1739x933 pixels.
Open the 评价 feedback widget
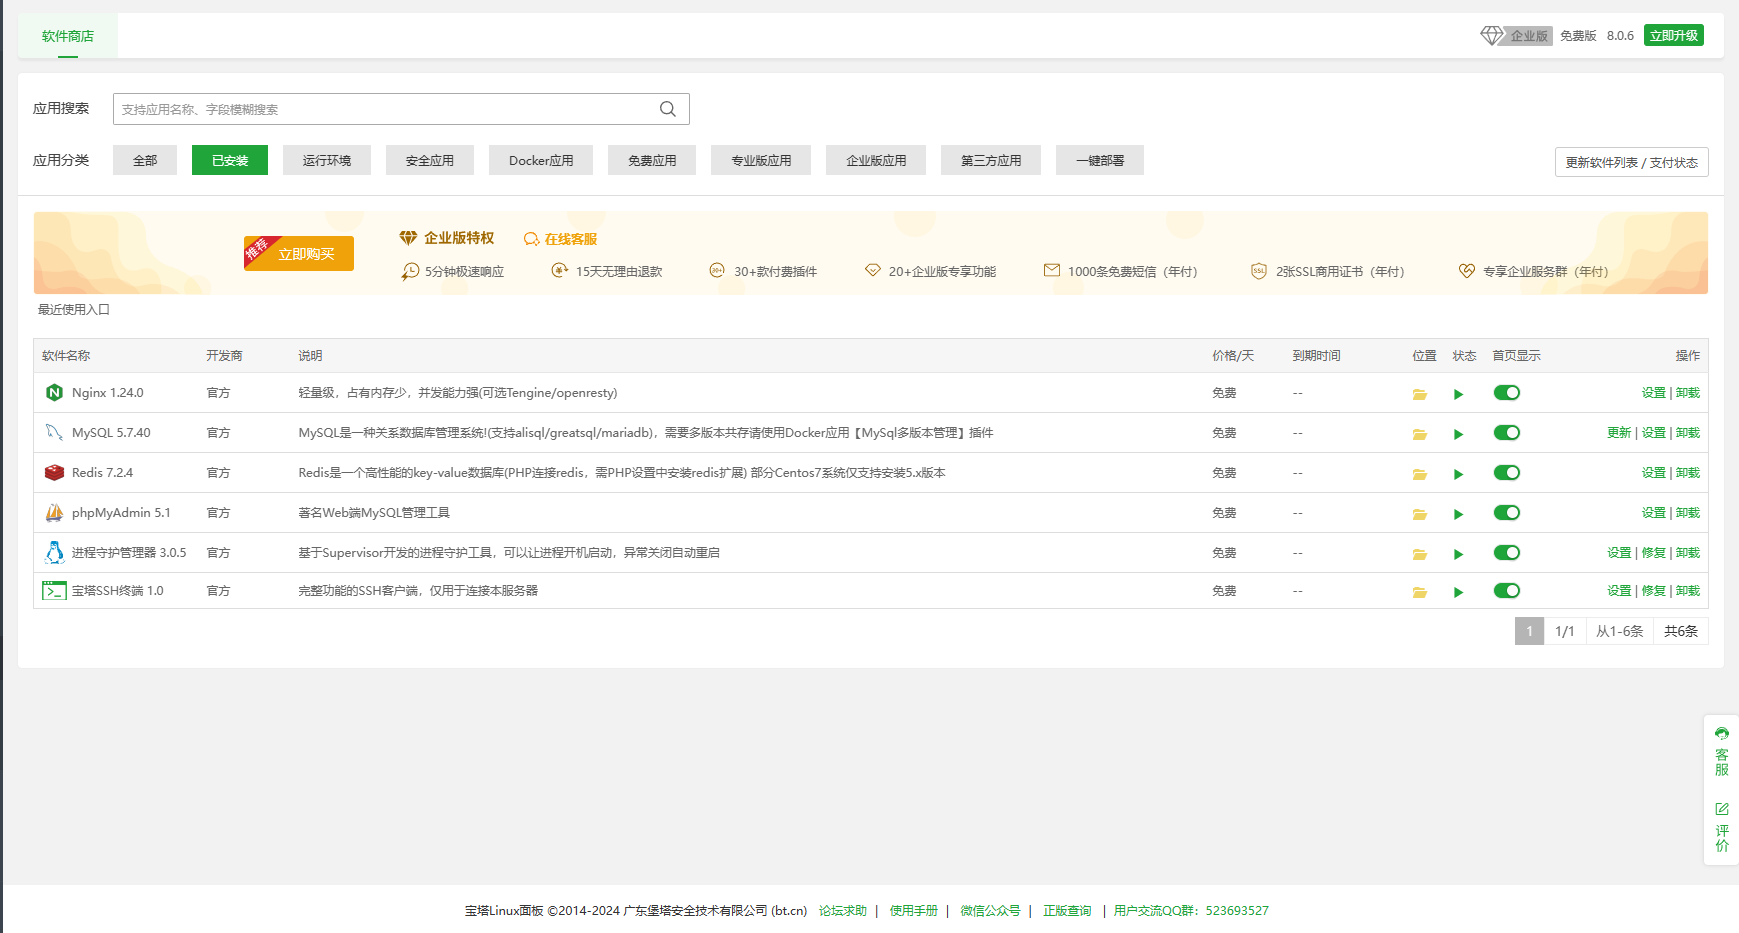(1722, 827)
